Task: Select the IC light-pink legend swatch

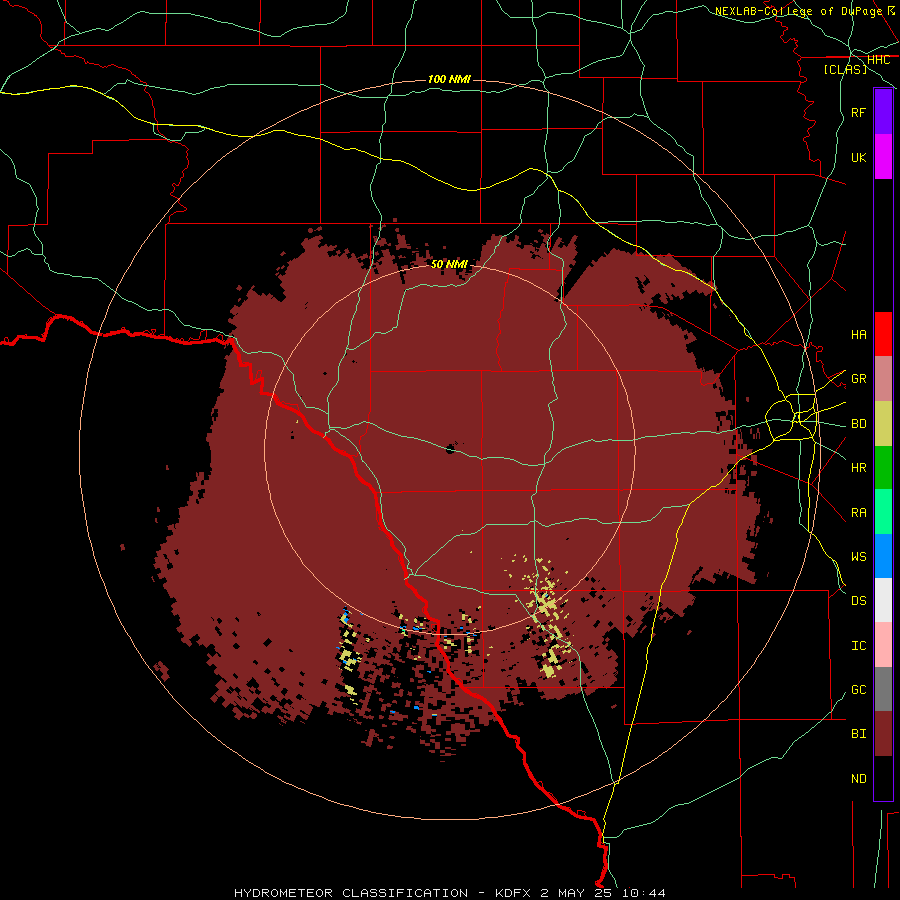Action: [x=883, y=645]
